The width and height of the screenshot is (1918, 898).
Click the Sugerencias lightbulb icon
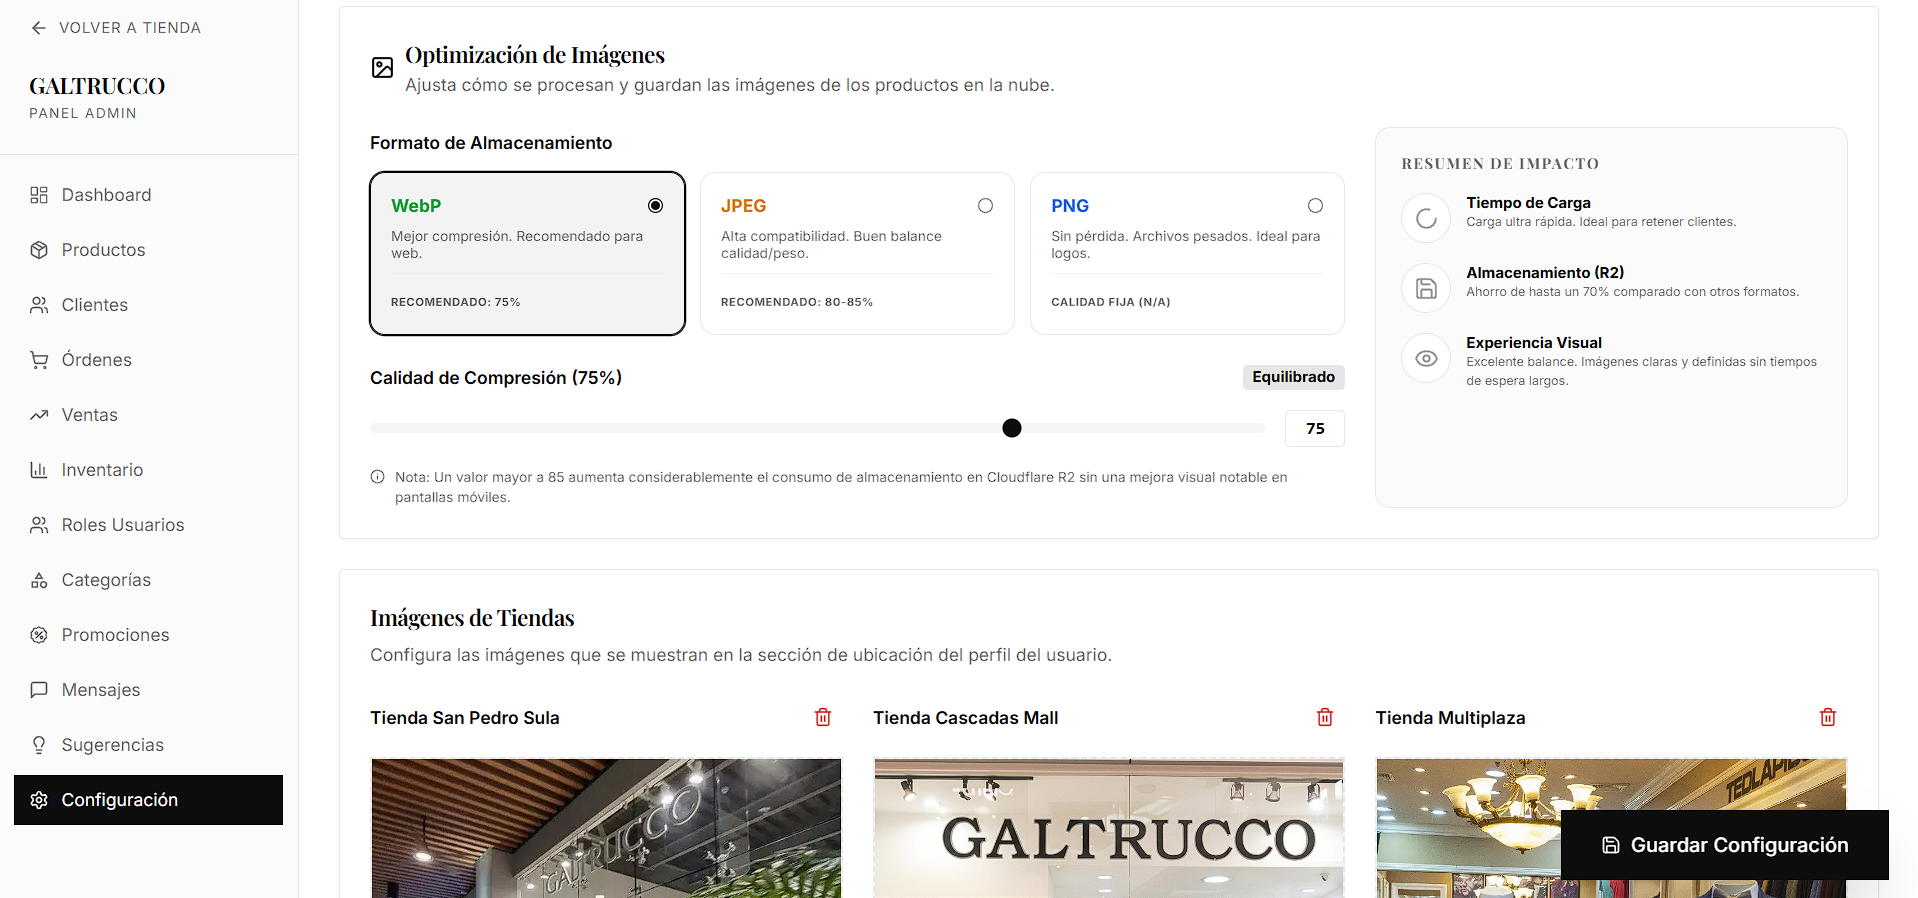click(x=39, y=745)
